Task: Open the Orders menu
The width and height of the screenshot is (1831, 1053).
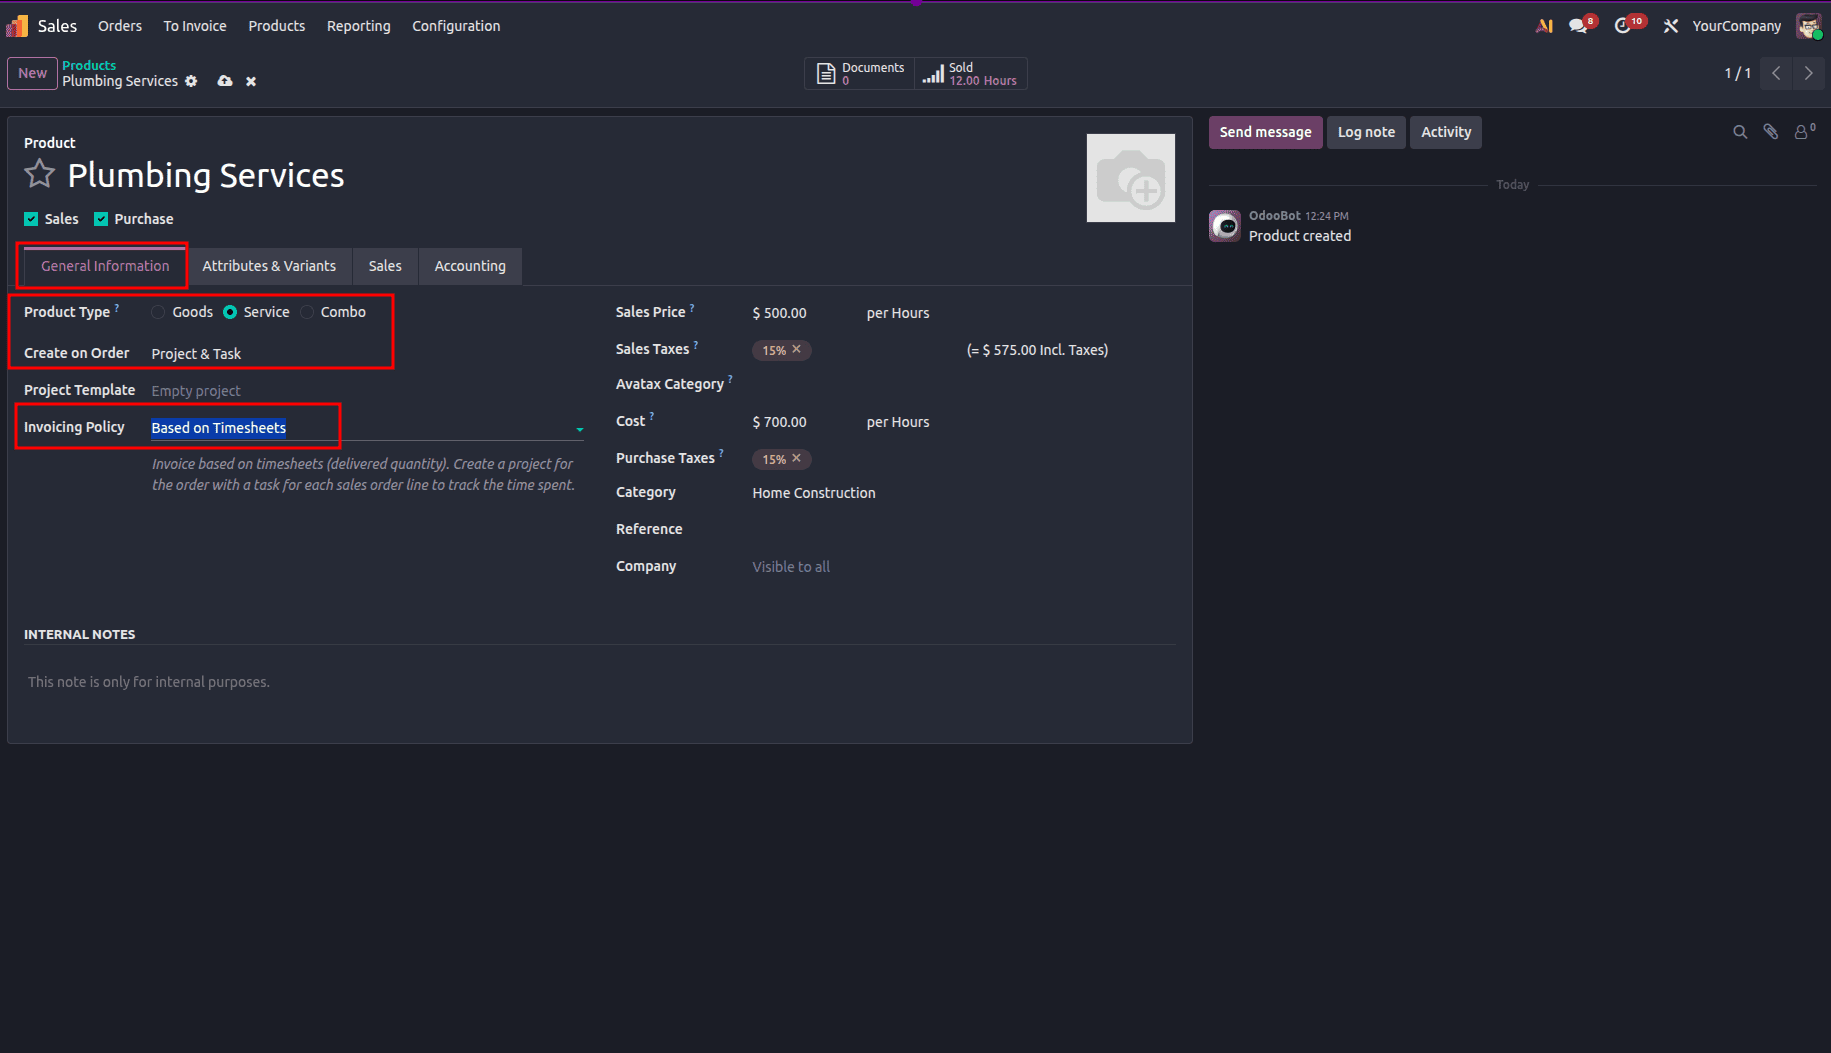Action: 120,26
